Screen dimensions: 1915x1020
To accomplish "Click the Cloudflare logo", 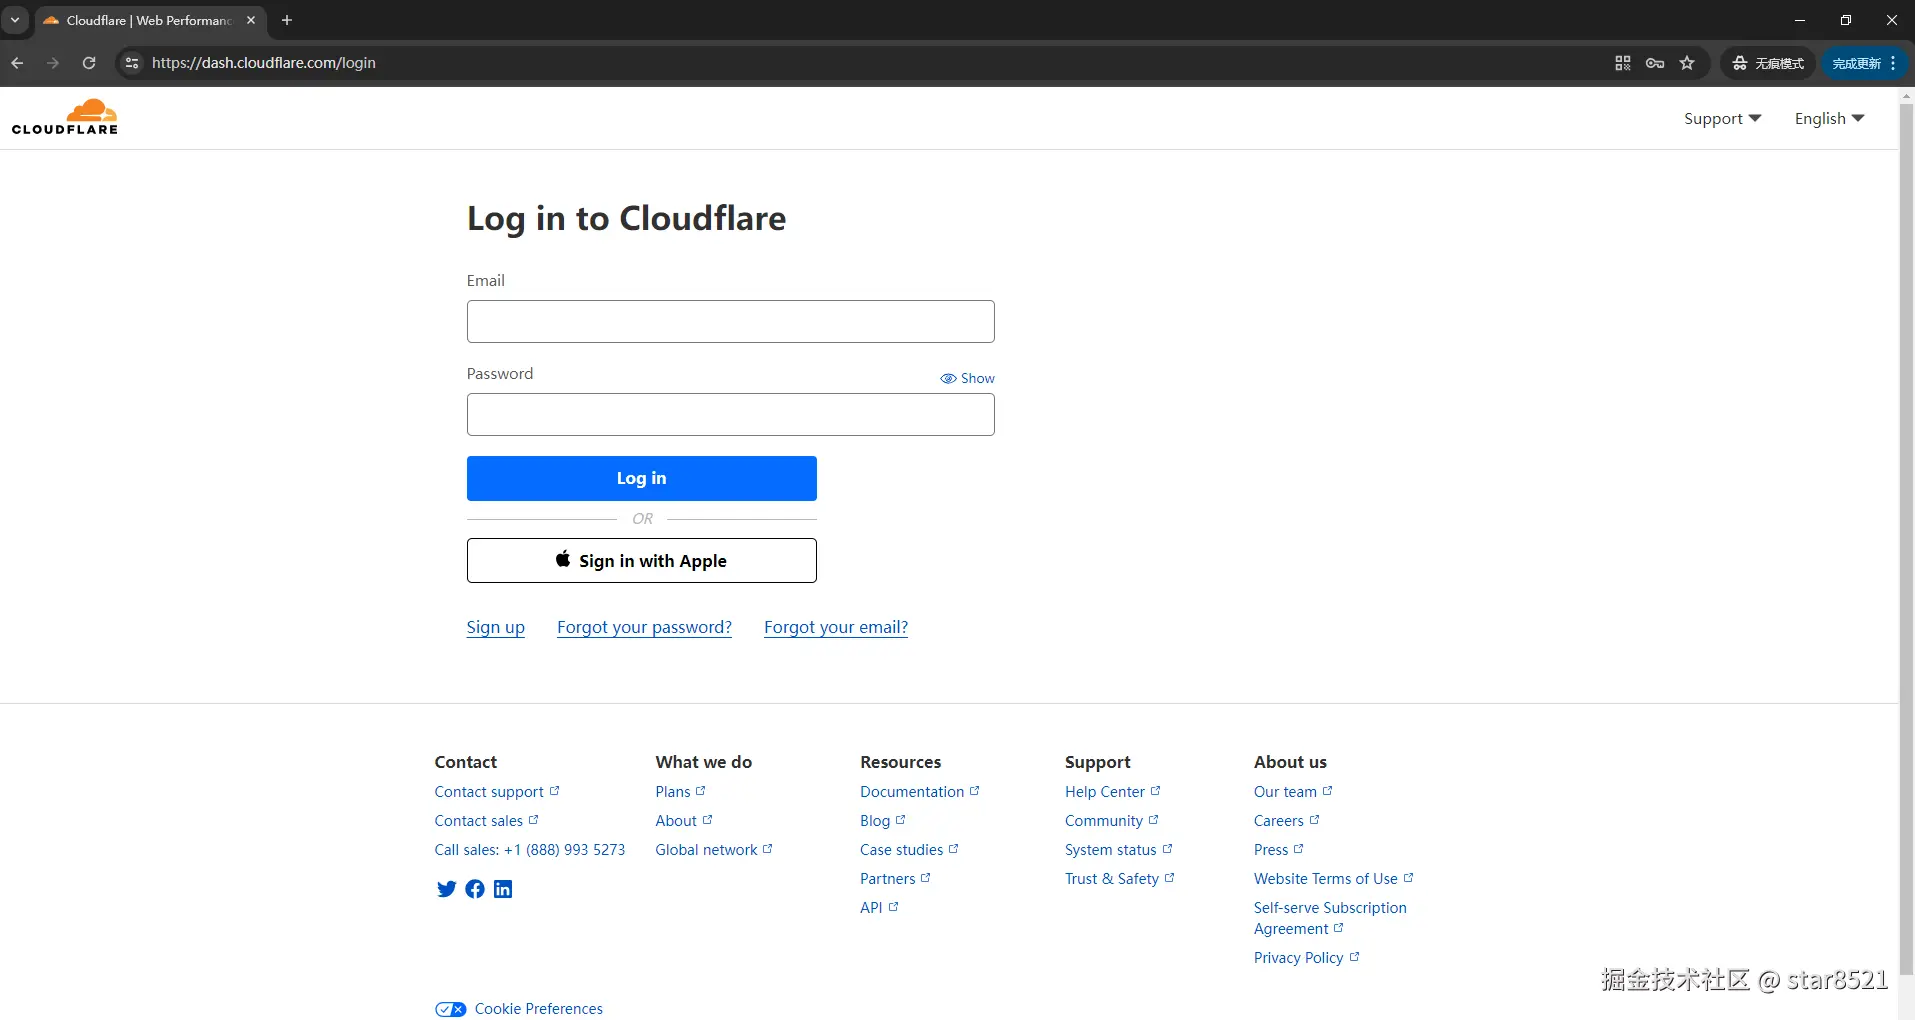I will [x=65, y=117].
